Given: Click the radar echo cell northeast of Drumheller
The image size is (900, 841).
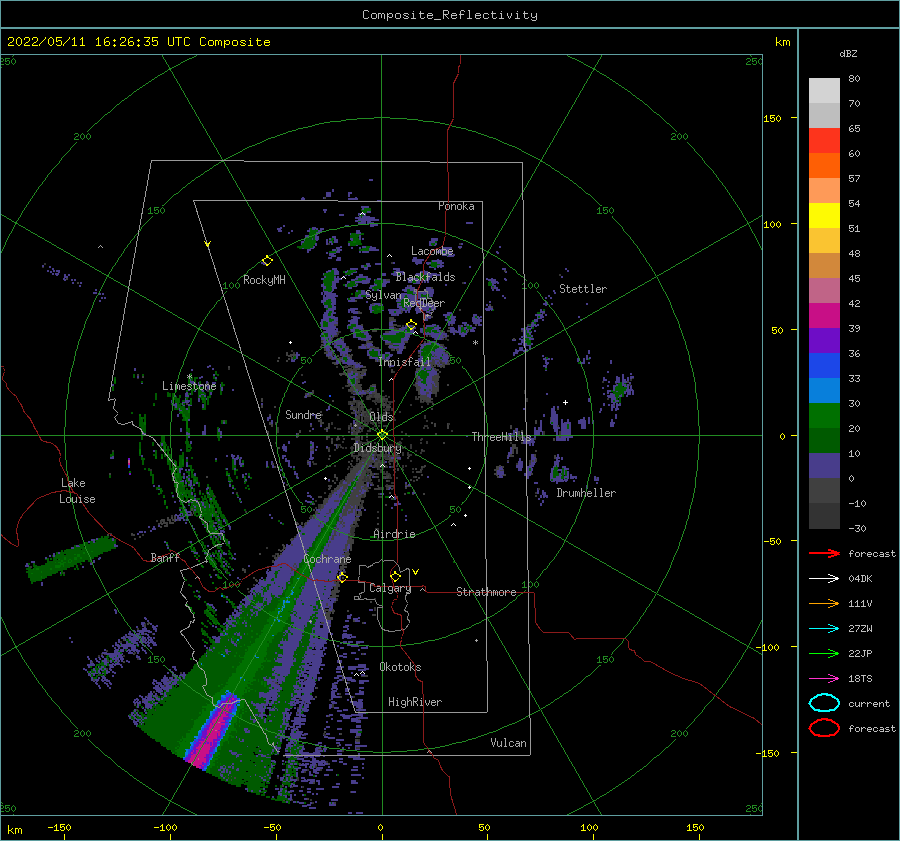Looking at the screenshot, I should click(619, 390).
